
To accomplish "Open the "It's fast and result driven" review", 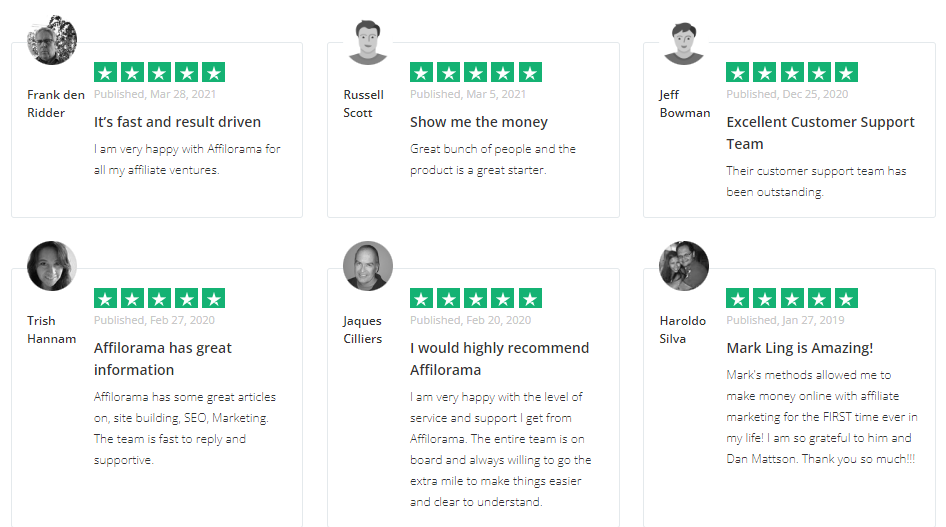I will [x=177, y=122].
